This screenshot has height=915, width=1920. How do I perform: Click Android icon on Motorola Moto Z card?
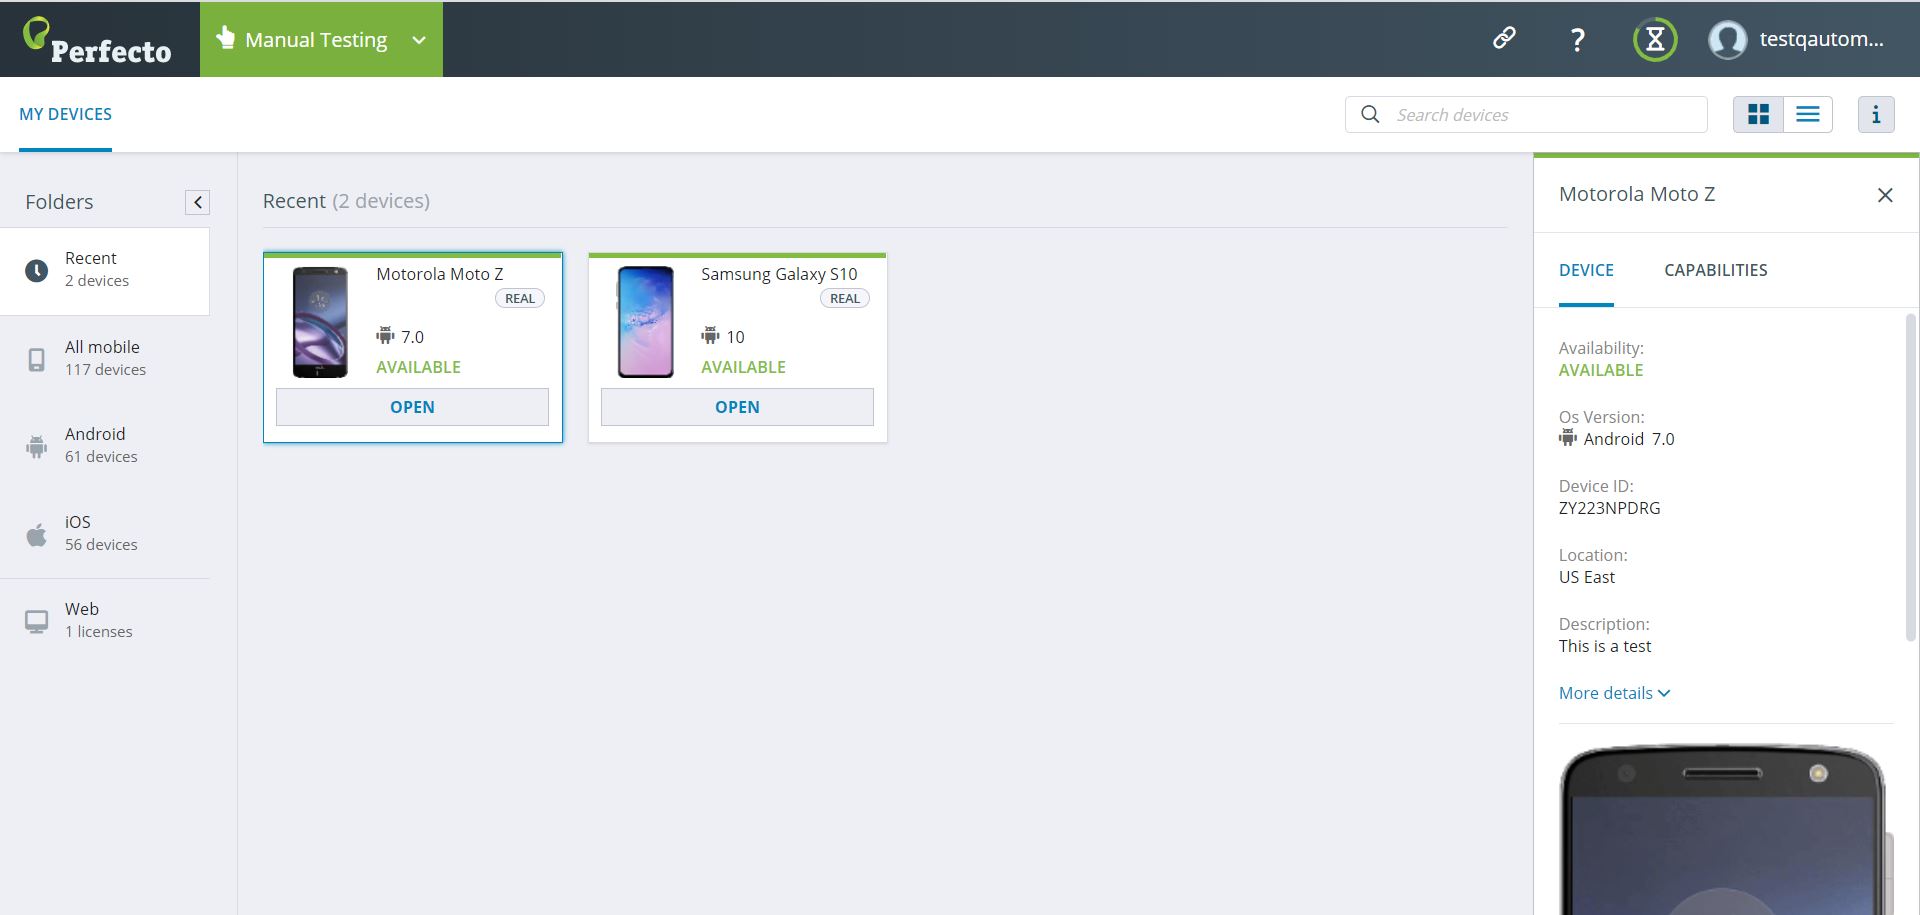385,335
